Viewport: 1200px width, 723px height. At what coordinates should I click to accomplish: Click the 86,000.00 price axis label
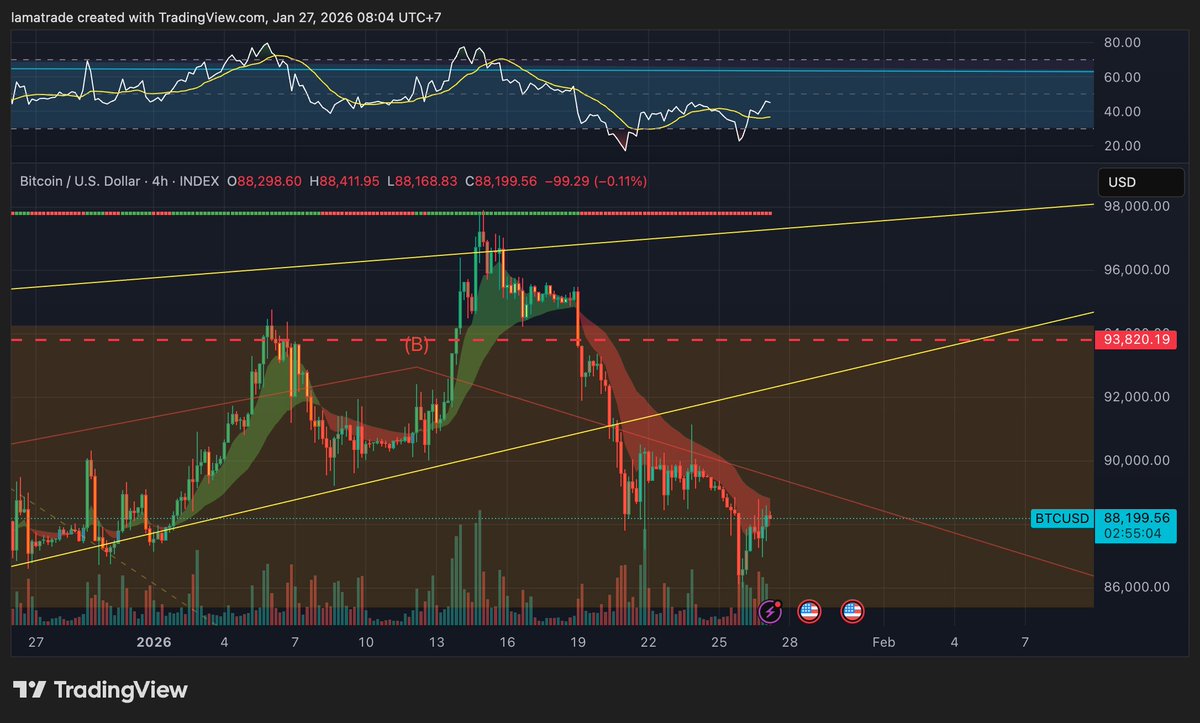[x=1136, y=587]
